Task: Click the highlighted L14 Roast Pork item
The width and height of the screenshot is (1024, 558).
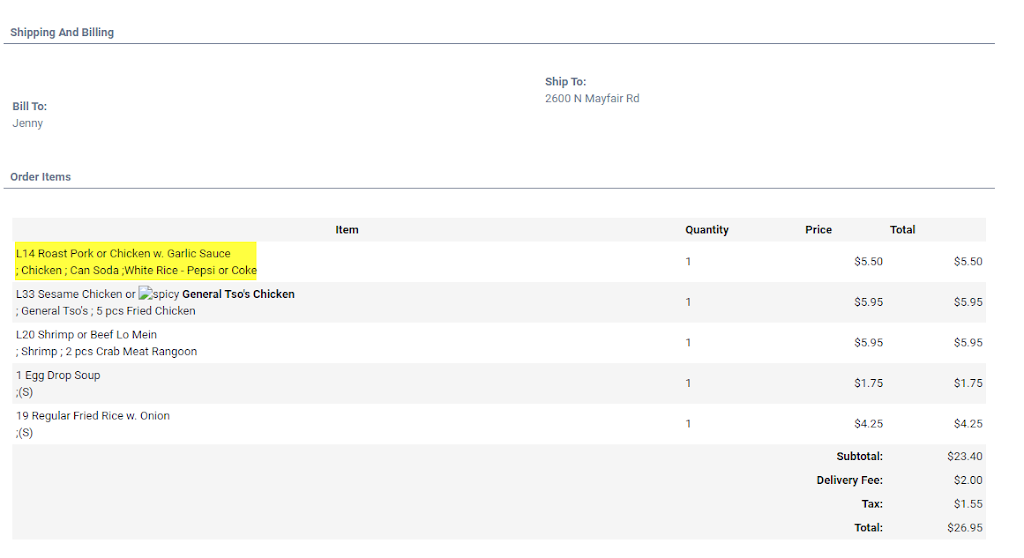Action: point(124,254)
